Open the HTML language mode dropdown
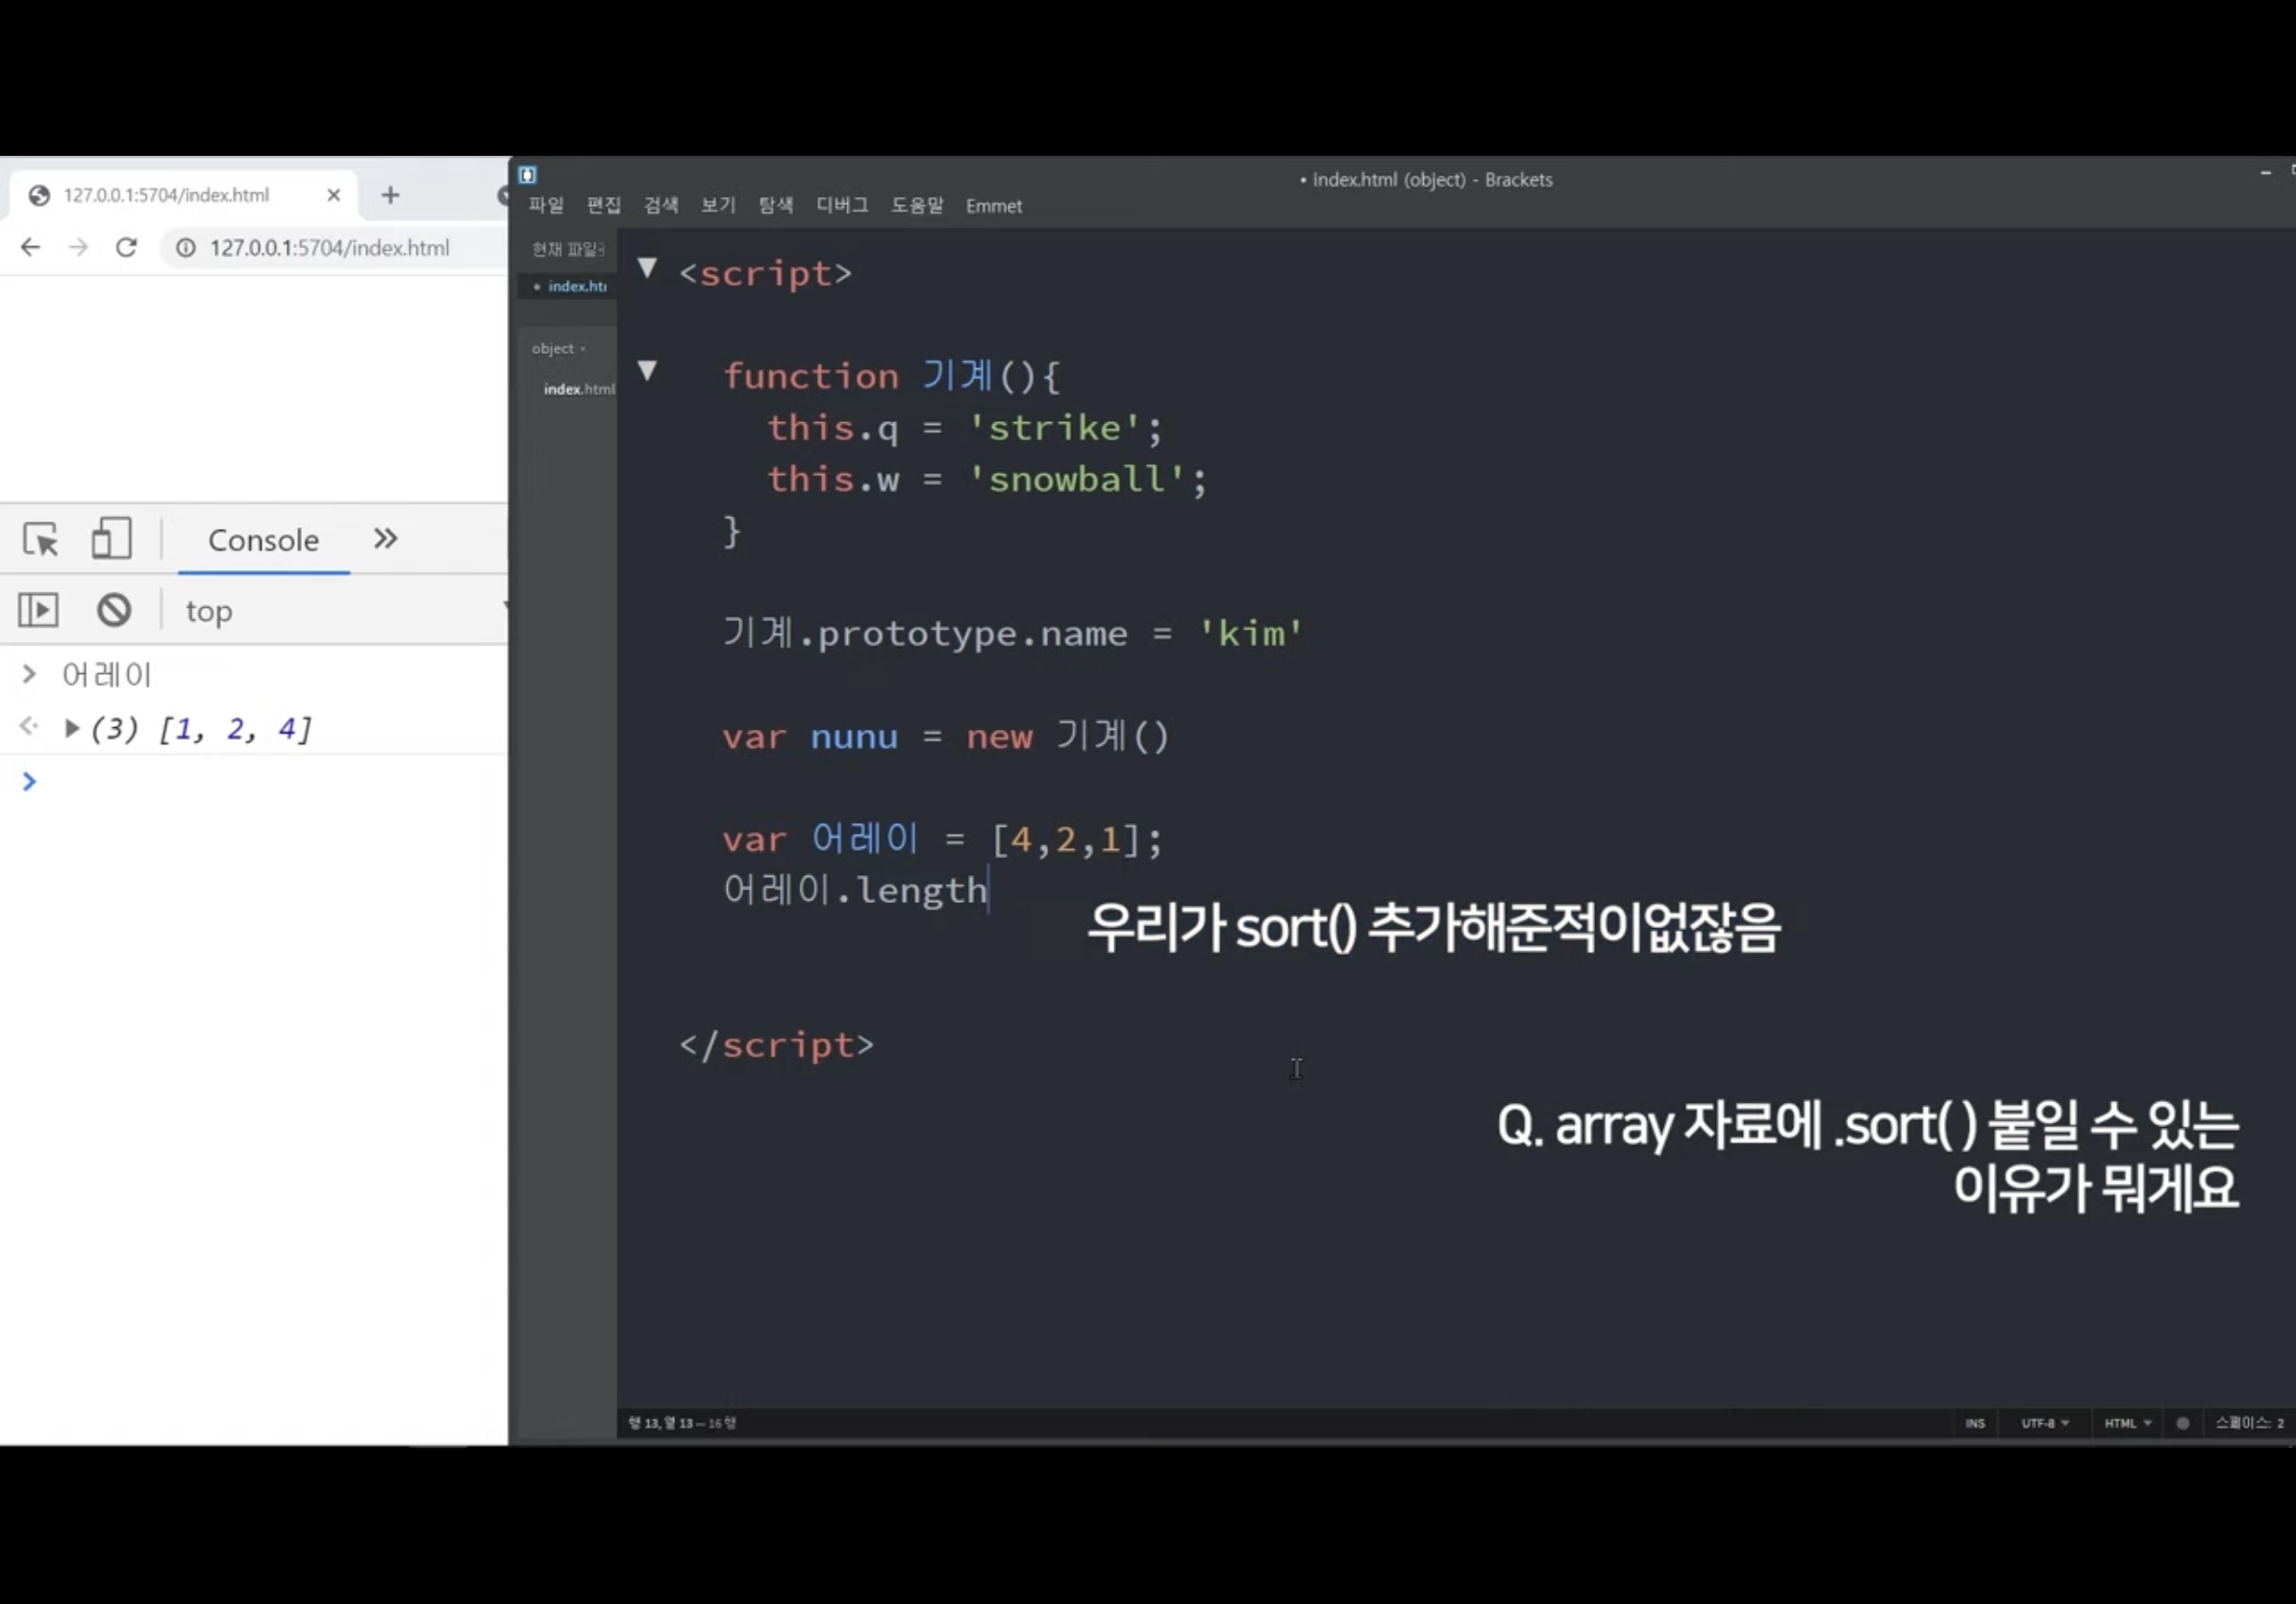2296x1604 pixels. [2127, 1423]
